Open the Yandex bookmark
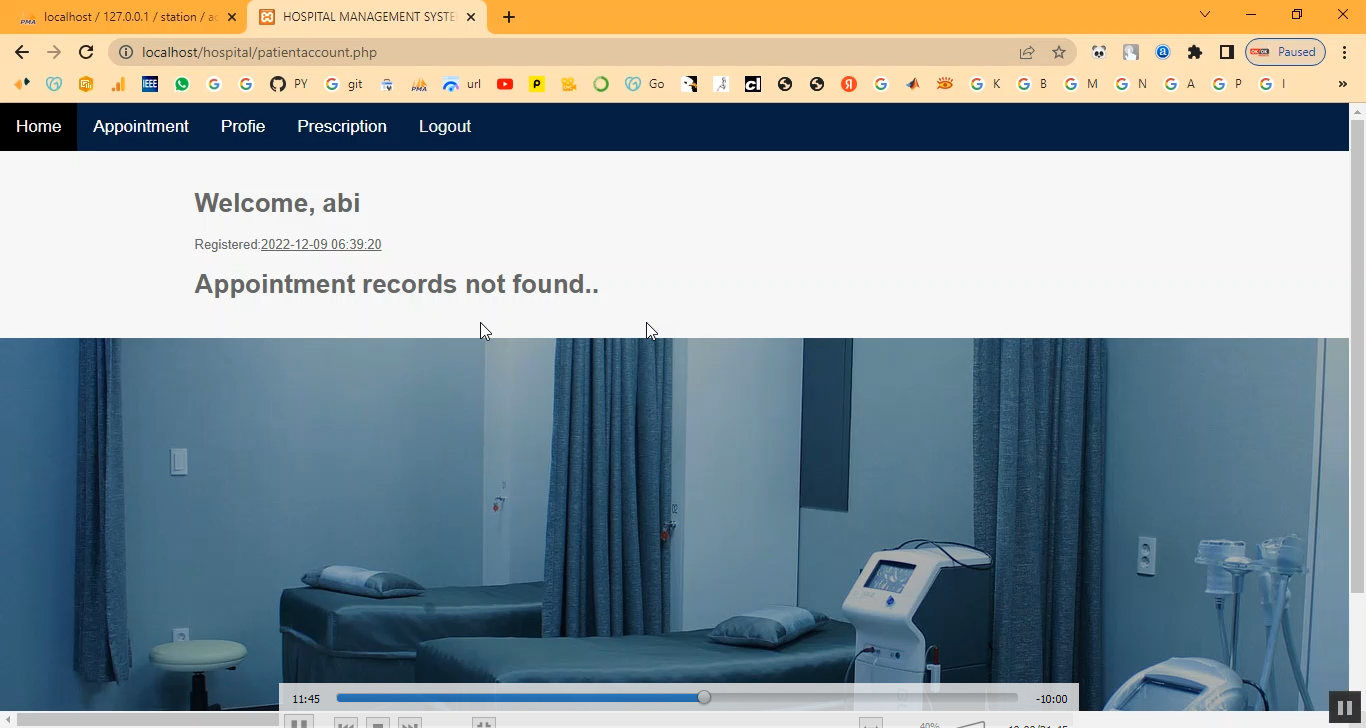The image size is (1366, 728). click(849, 85)
